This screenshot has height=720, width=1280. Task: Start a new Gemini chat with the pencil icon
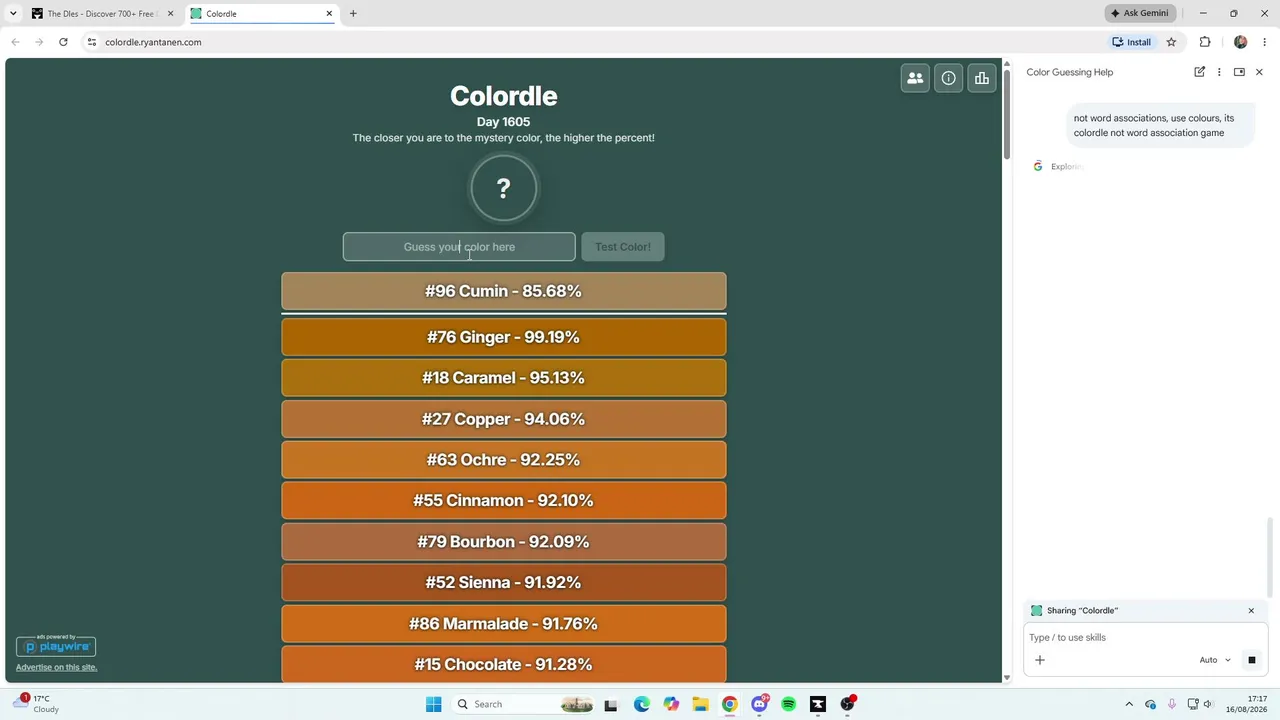(1199, 72)
